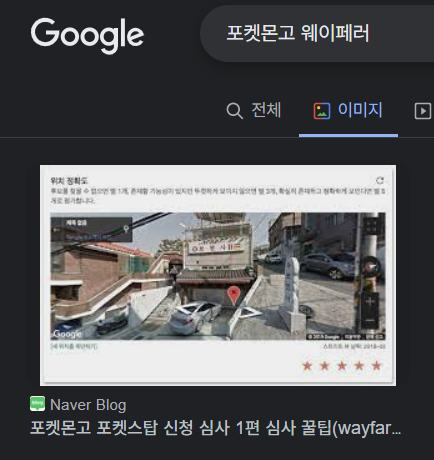This screenshot has height=460, width=434.
Task: Select the 이미지 tab
Action: [348, 110]
